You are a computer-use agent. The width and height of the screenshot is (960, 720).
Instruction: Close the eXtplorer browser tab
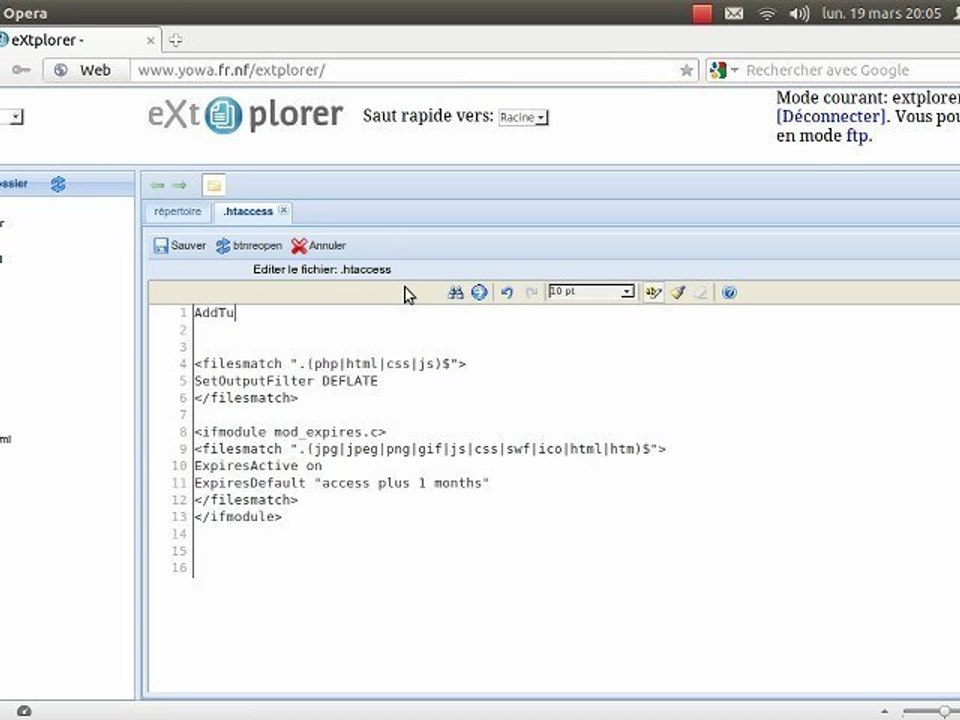[x=151, y=40]
